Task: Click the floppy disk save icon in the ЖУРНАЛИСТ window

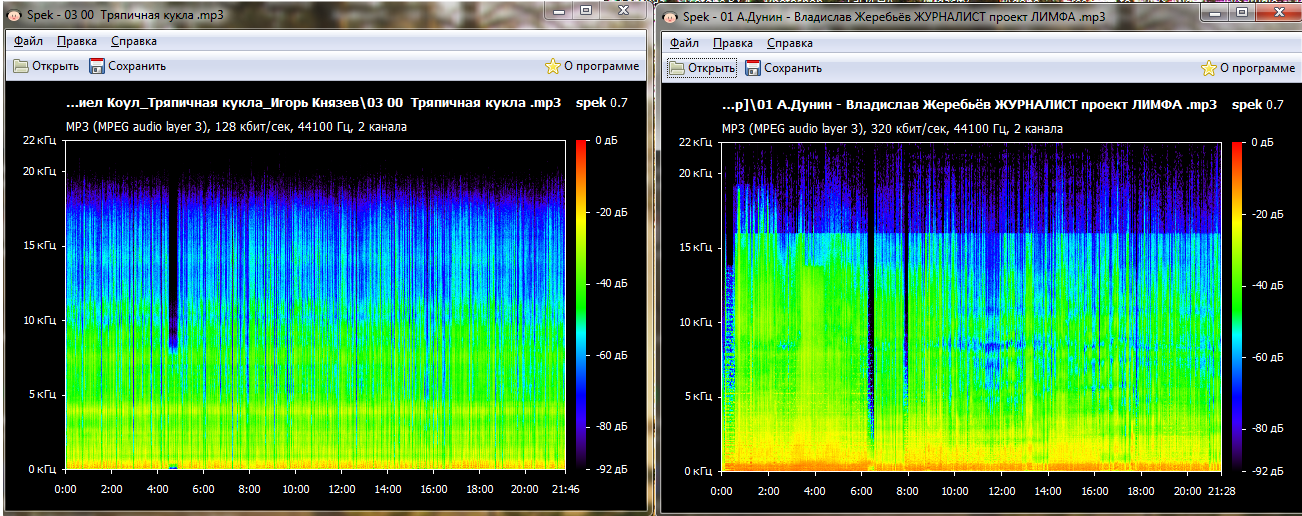Action: [x=753, y=68]
